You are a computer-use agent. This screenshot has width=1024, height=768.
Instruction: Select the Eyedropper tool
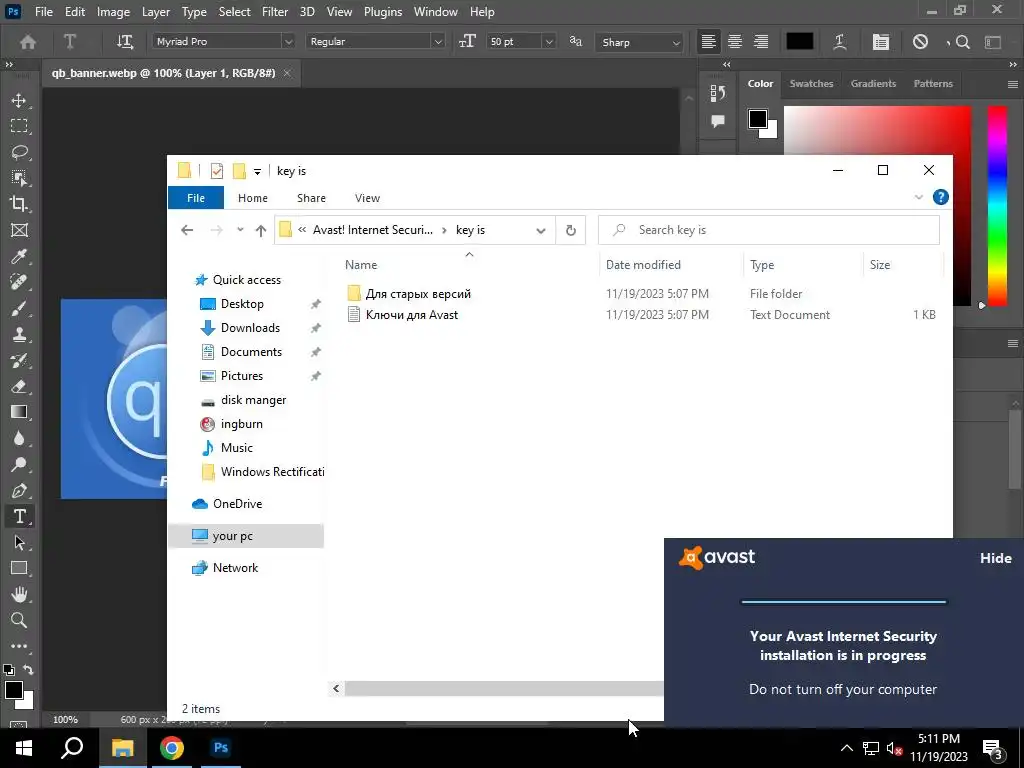click(x=19, y=256)
